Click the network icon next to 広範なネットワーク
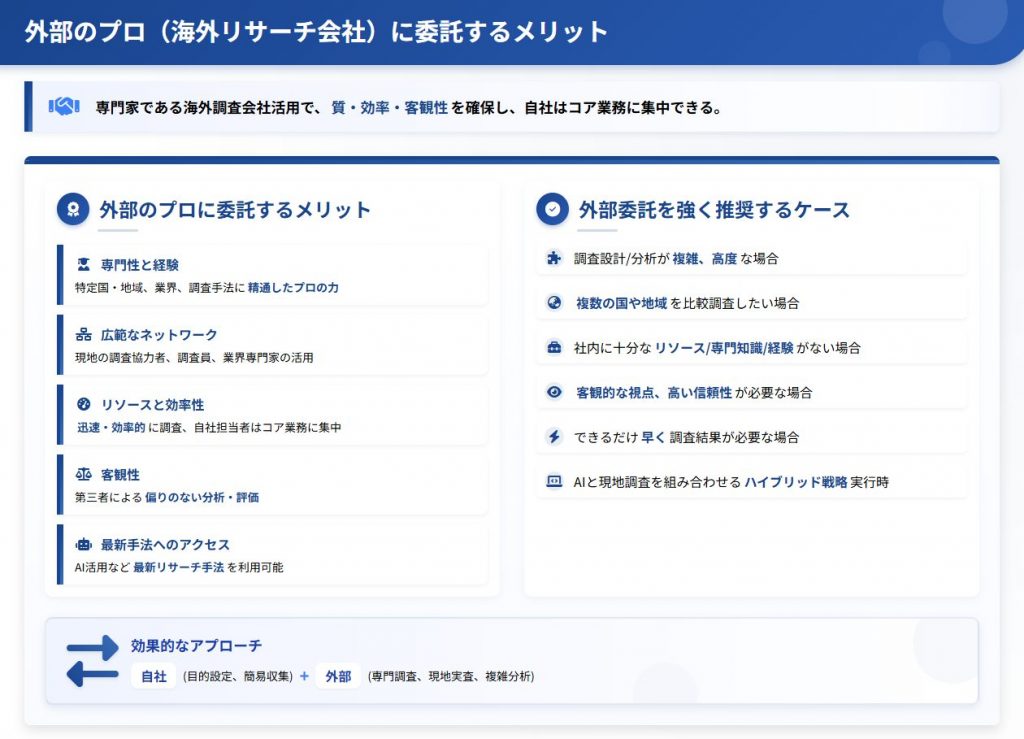The width and height of the screenshot is (1024, 739). [x=84, y=335]
